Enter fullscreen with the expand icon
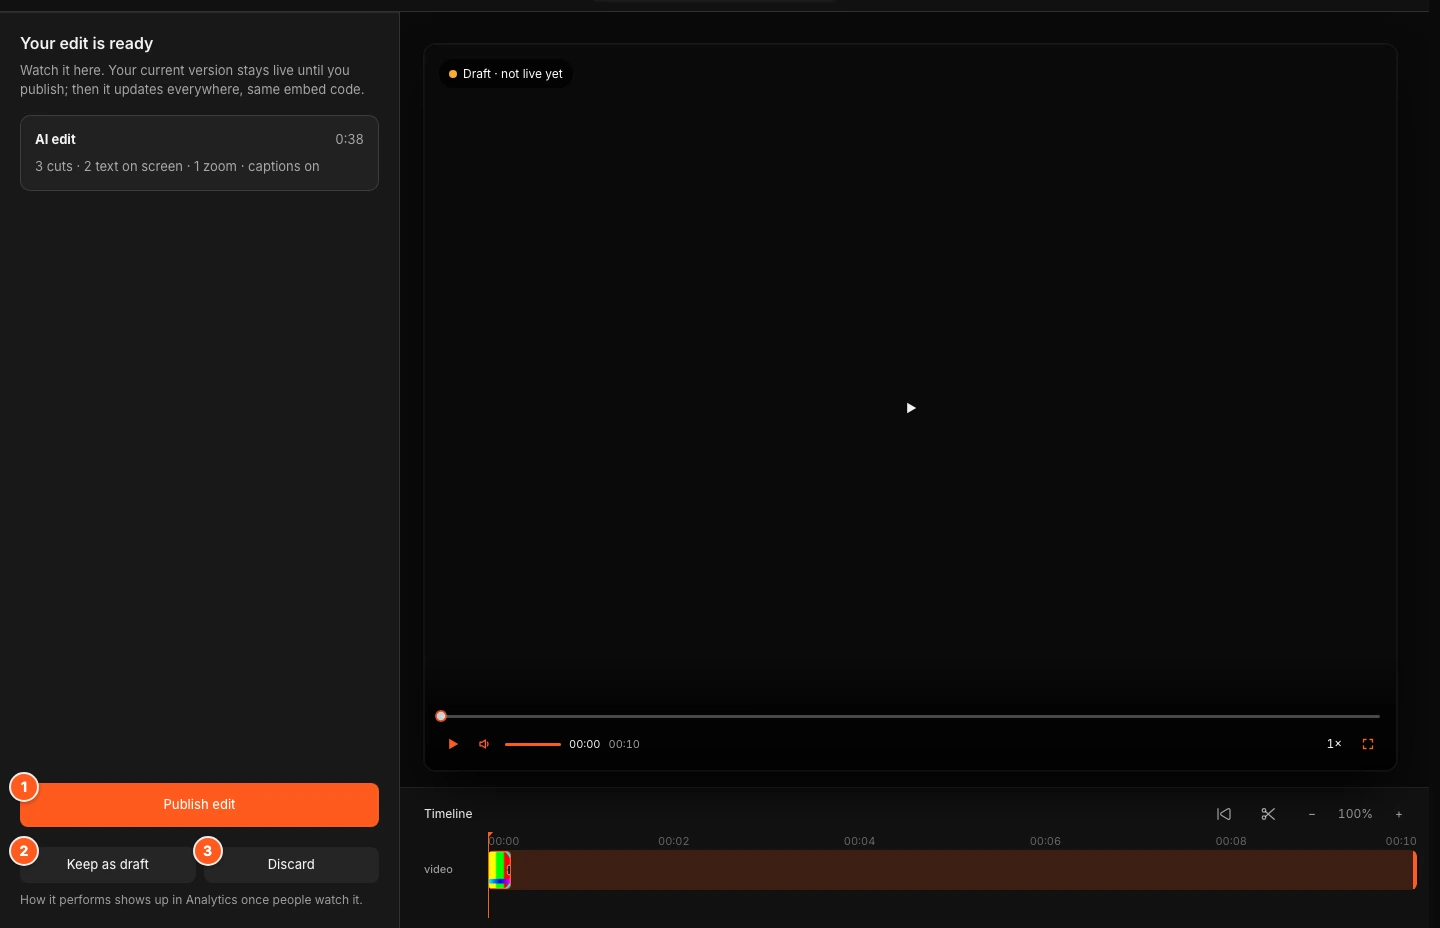This screenshot has height=928, width=1440. tap(1368, 744)
